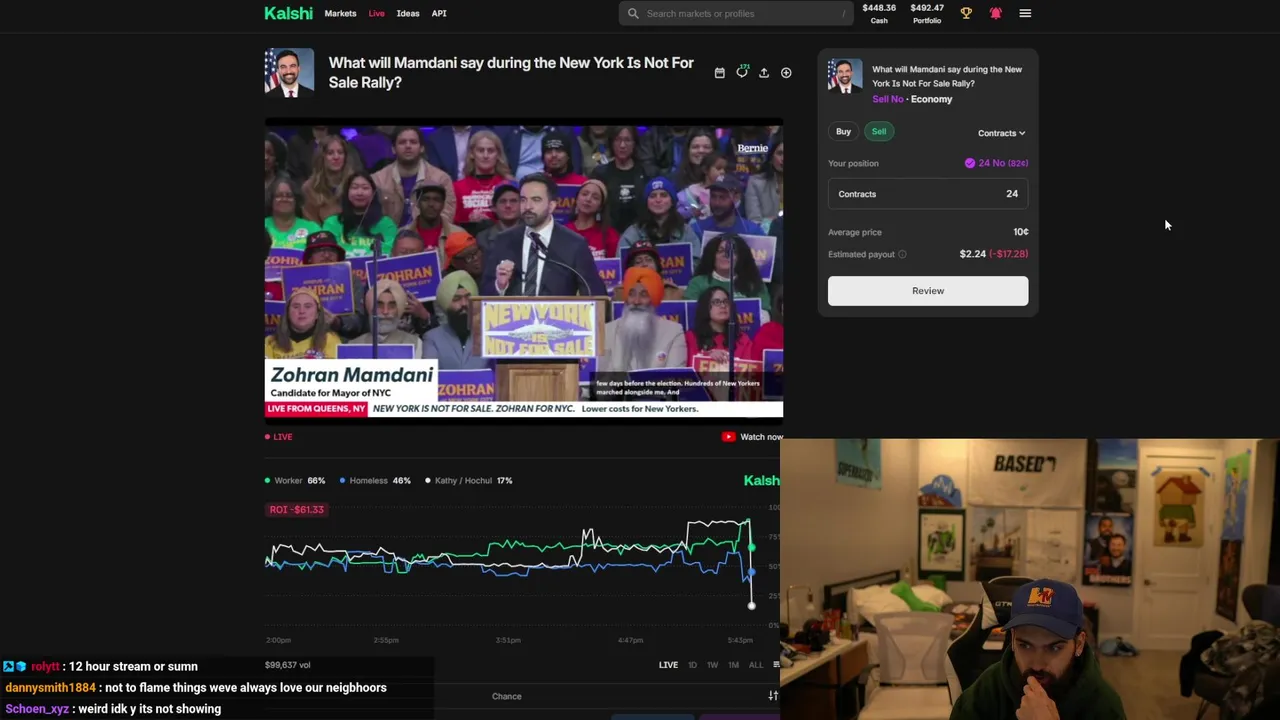This screenshot has height=720, width=1280.
Task: Open the trophy leaderboard icon
Action: coord(966,13)
